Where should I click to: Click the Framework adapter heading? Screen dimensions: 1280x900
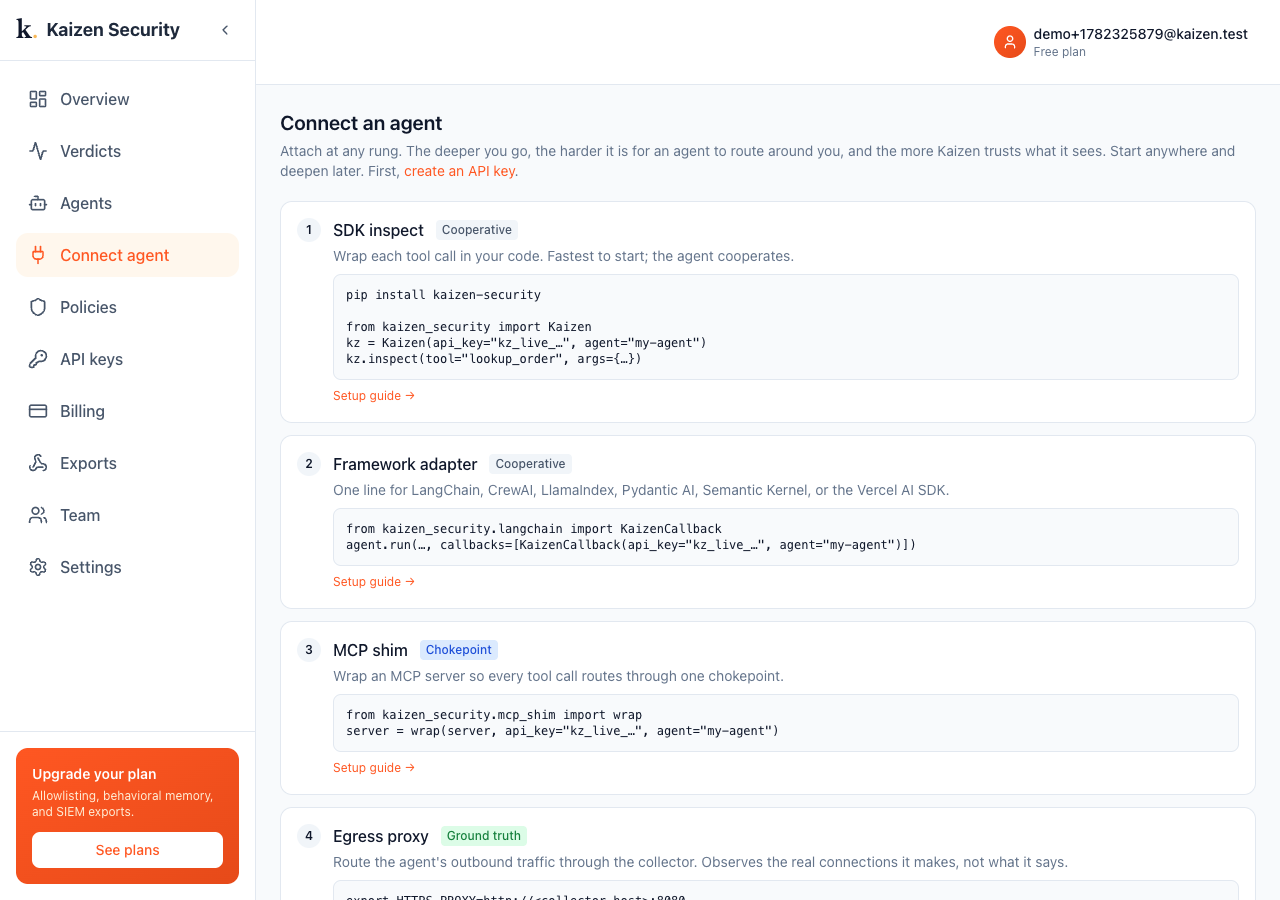(x=405, y=464)
